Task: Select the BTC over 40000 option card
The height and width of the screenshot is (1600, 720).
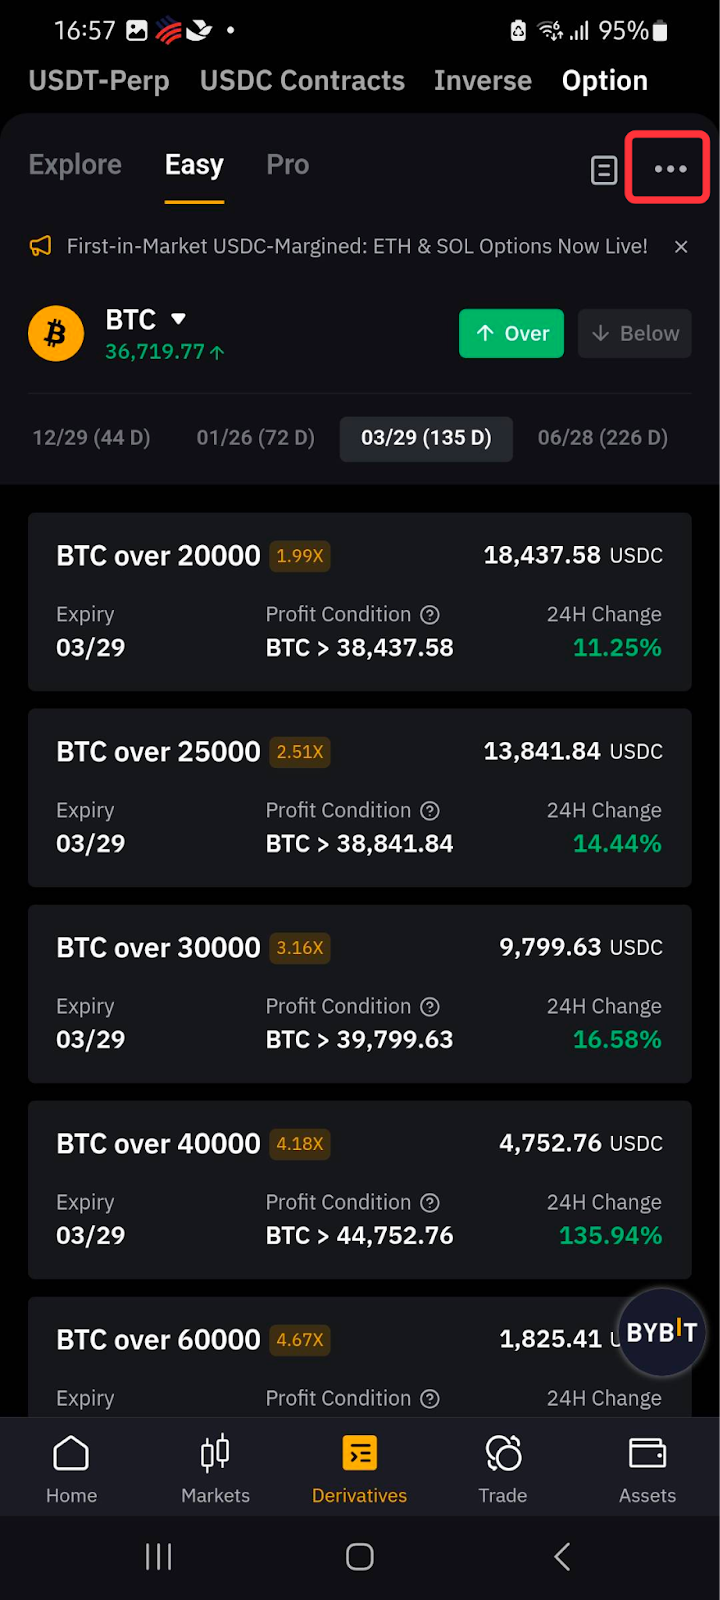Action: point(359,1190)
